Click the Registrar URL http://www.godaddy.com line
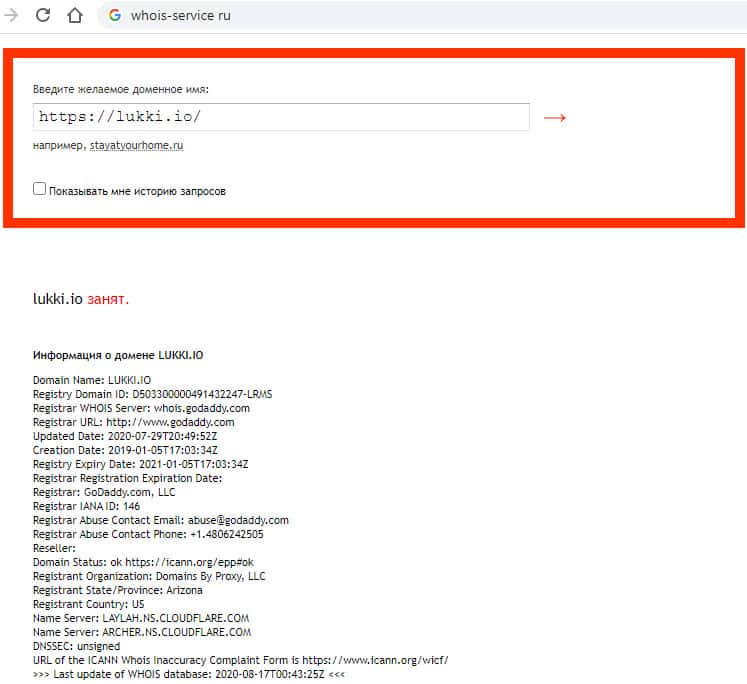This screenshot has width=747, height=684. coord(133,422)
